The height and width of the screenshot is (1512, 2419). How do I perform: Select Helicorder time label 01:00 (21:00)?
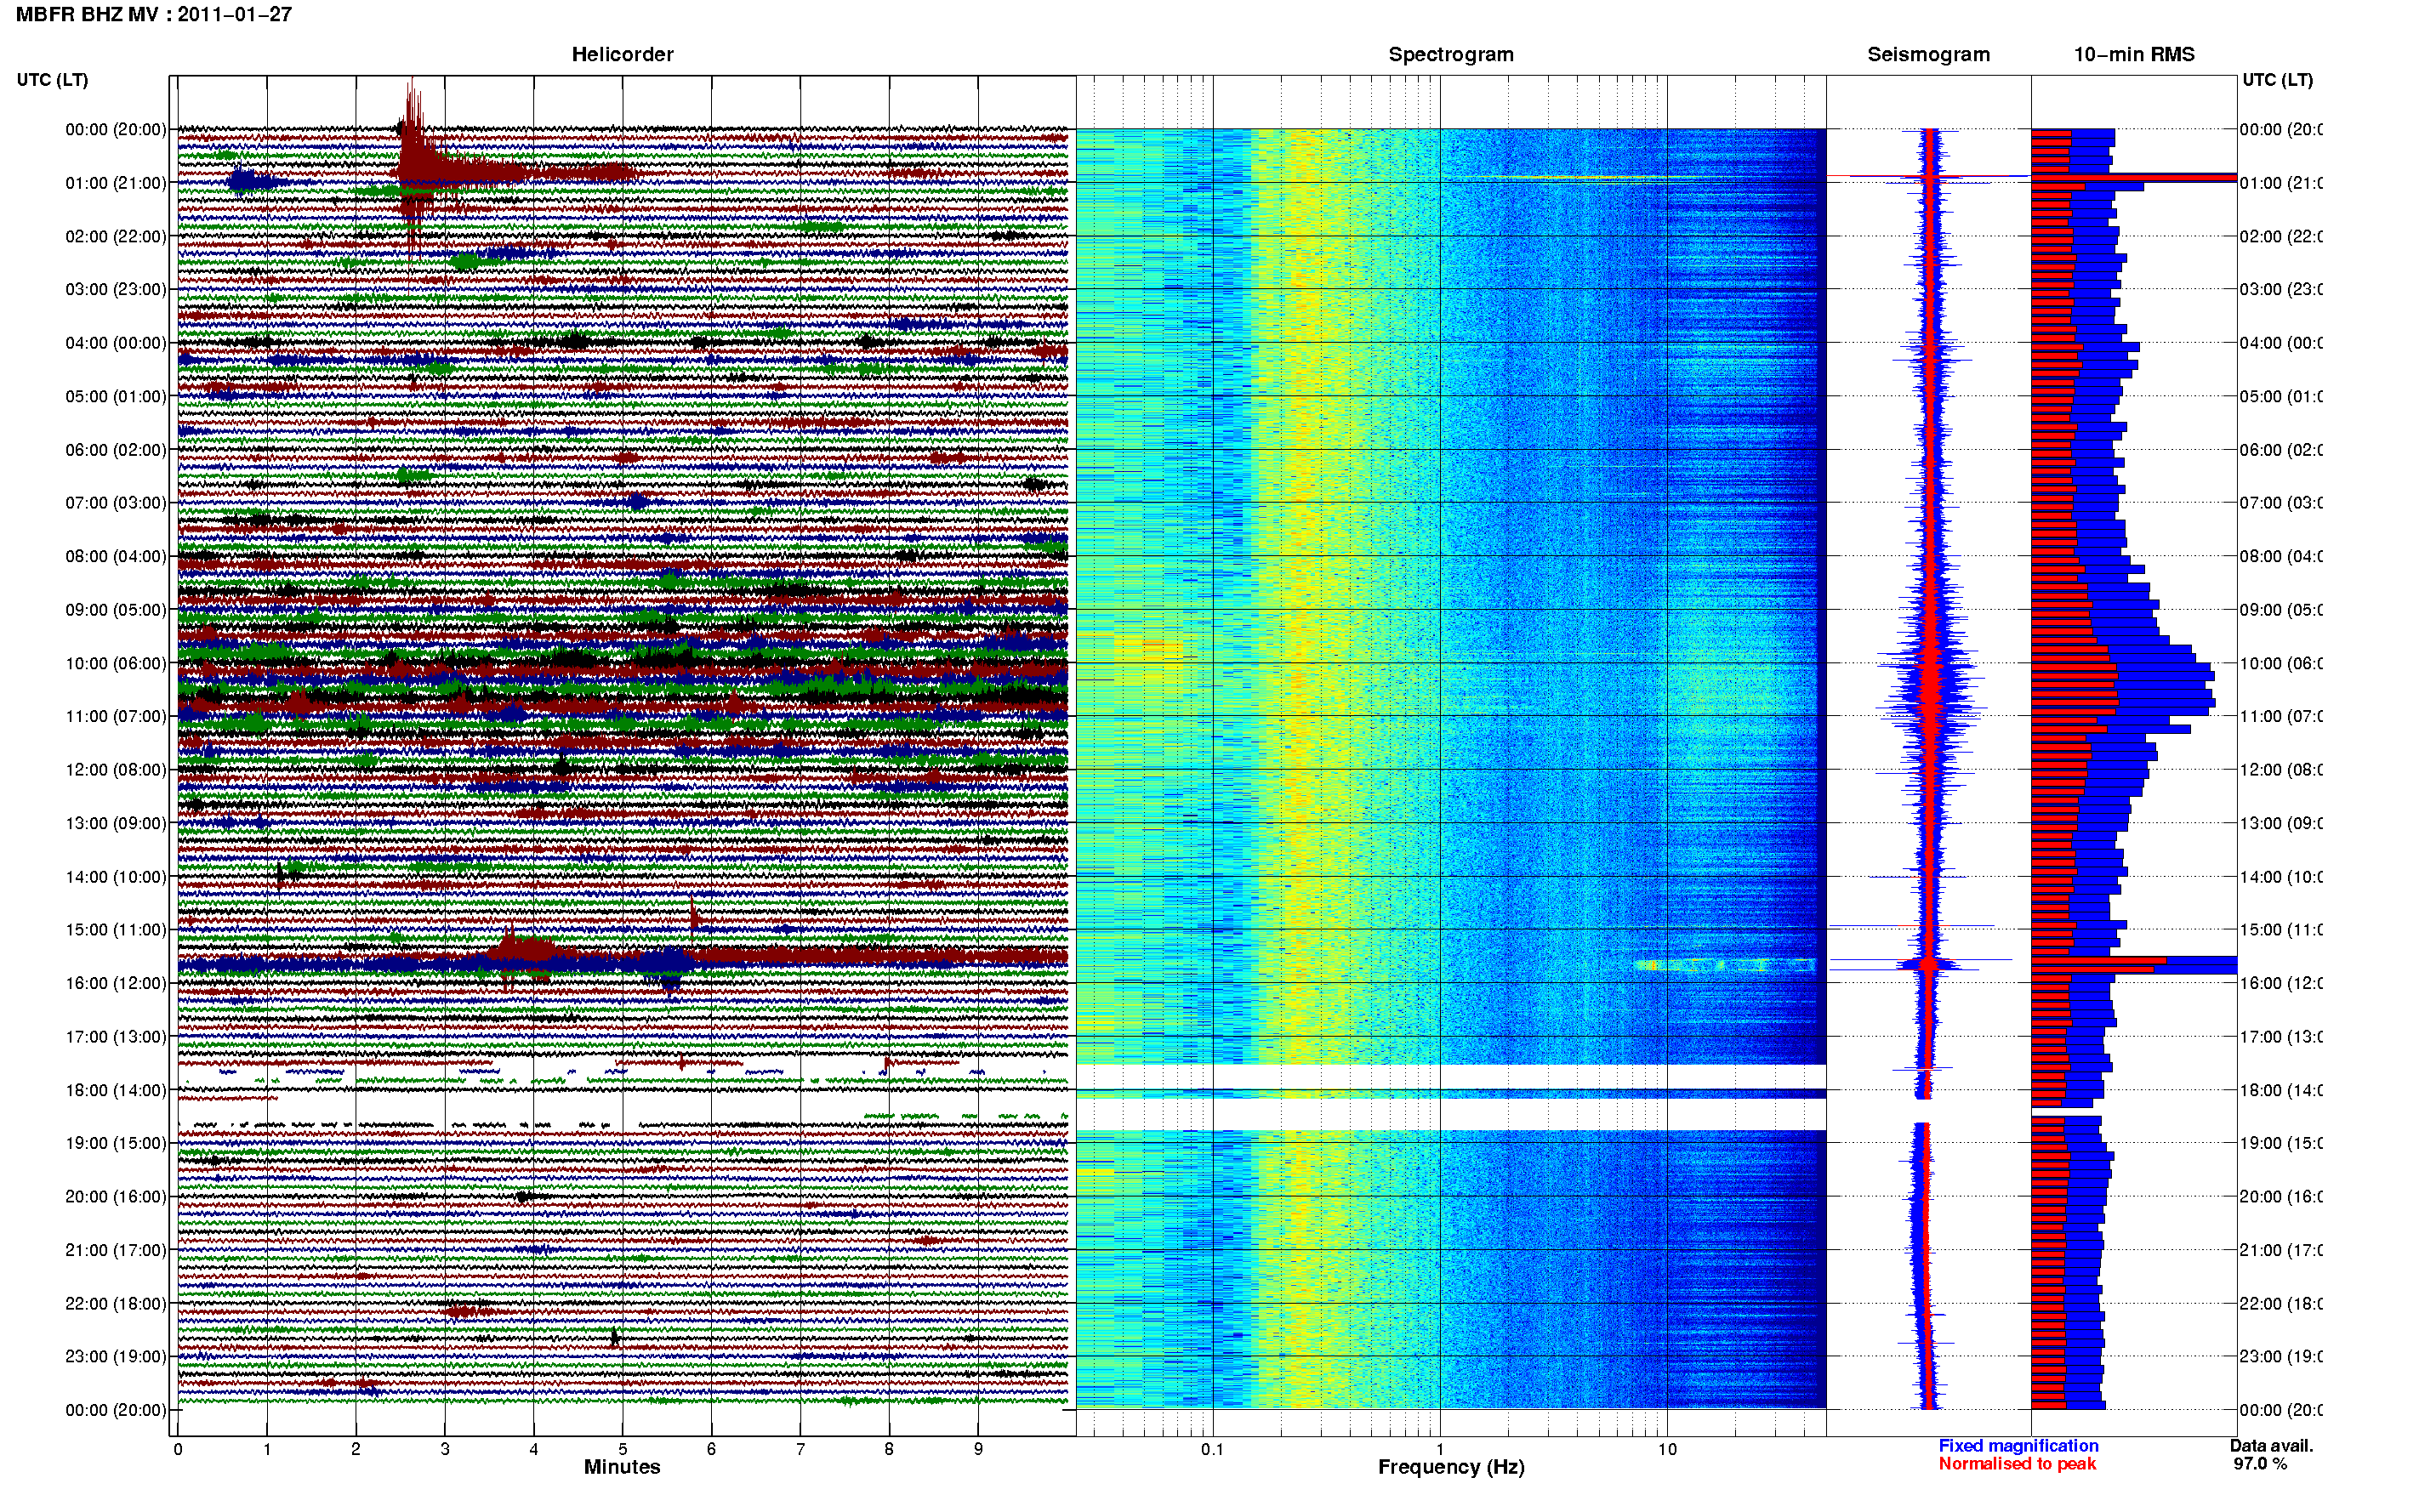pyautogui.click(x=116, y=183)
